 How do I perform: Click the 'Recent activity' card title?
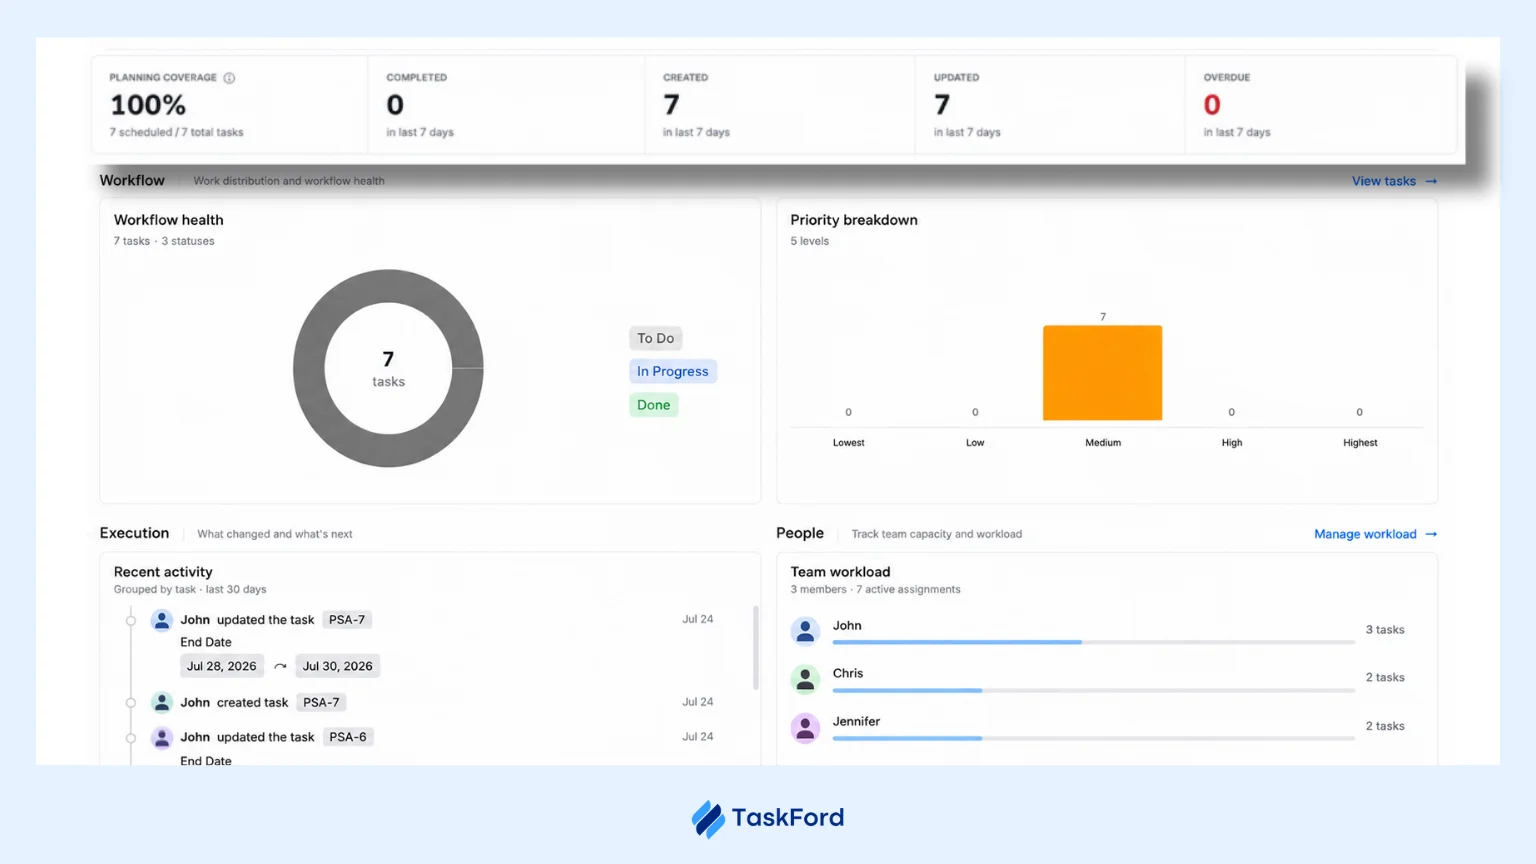163,572
